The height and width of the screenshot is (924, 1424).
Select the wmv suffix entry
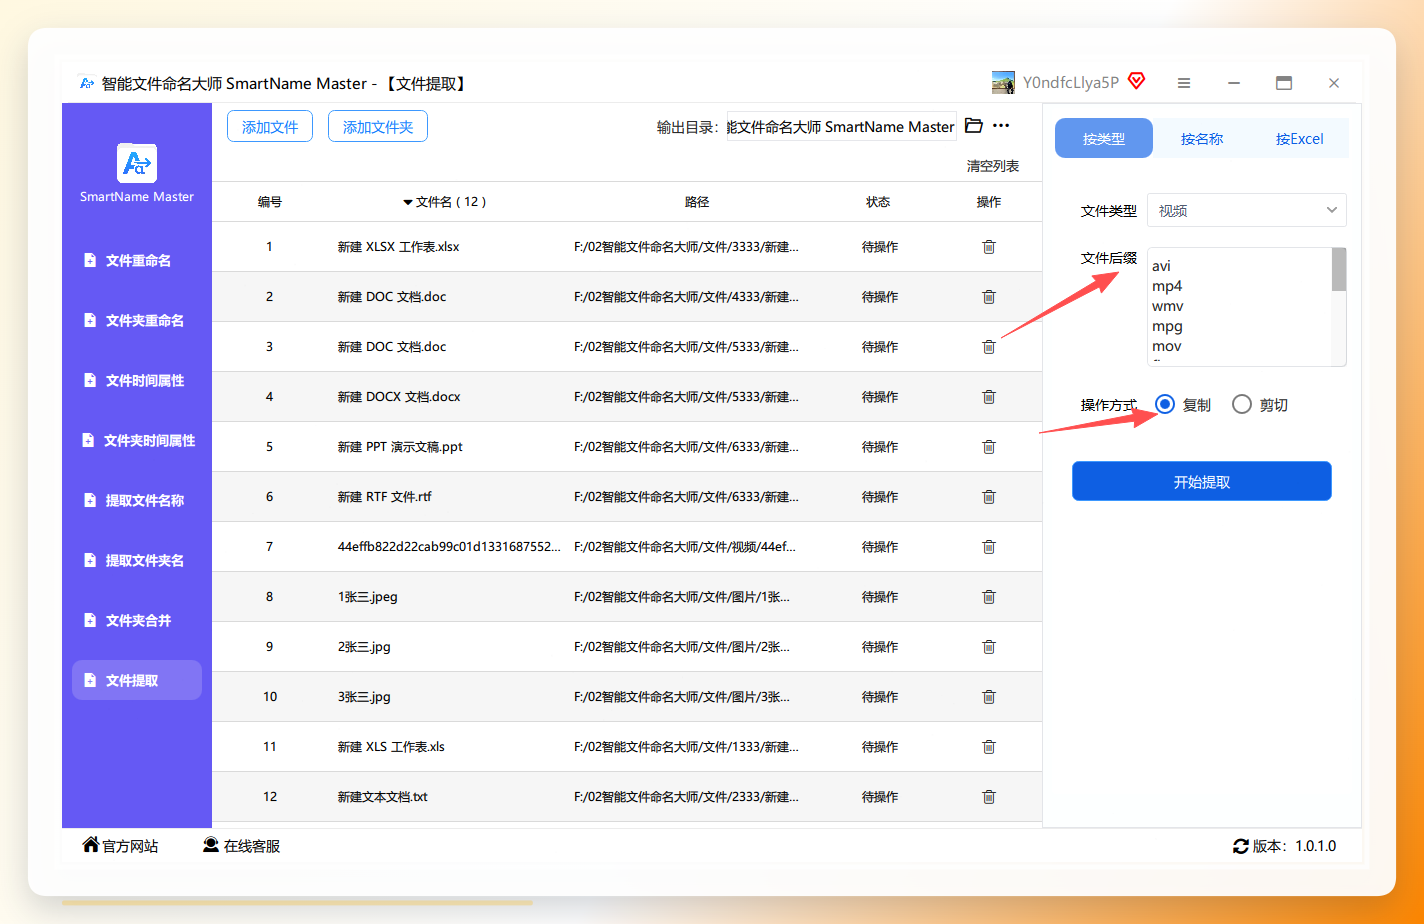(1168, 306)
